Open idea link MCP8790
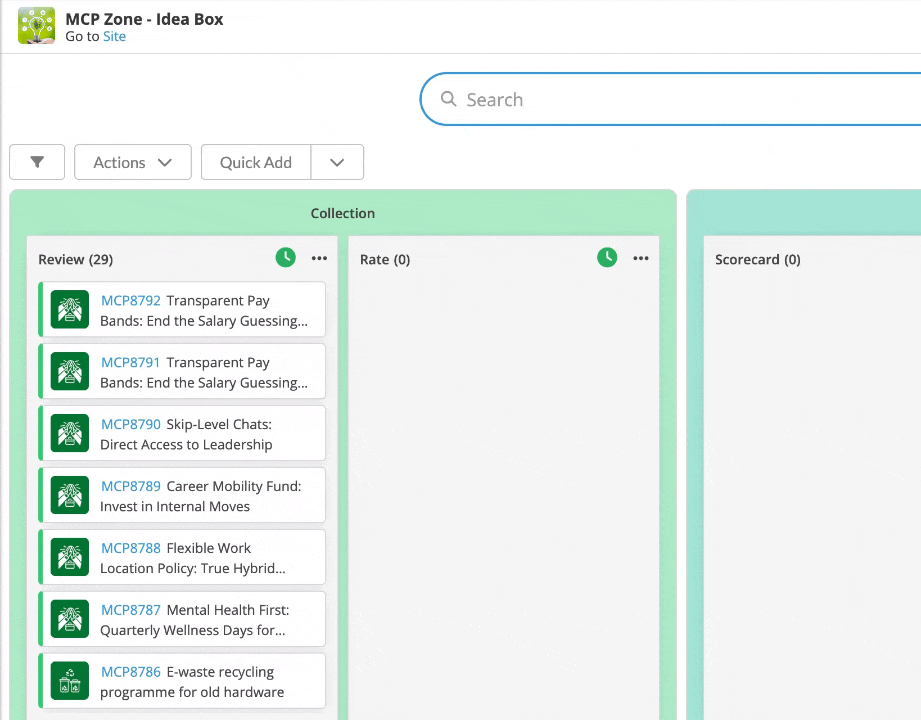921x720 pixels. pos(130,424)
